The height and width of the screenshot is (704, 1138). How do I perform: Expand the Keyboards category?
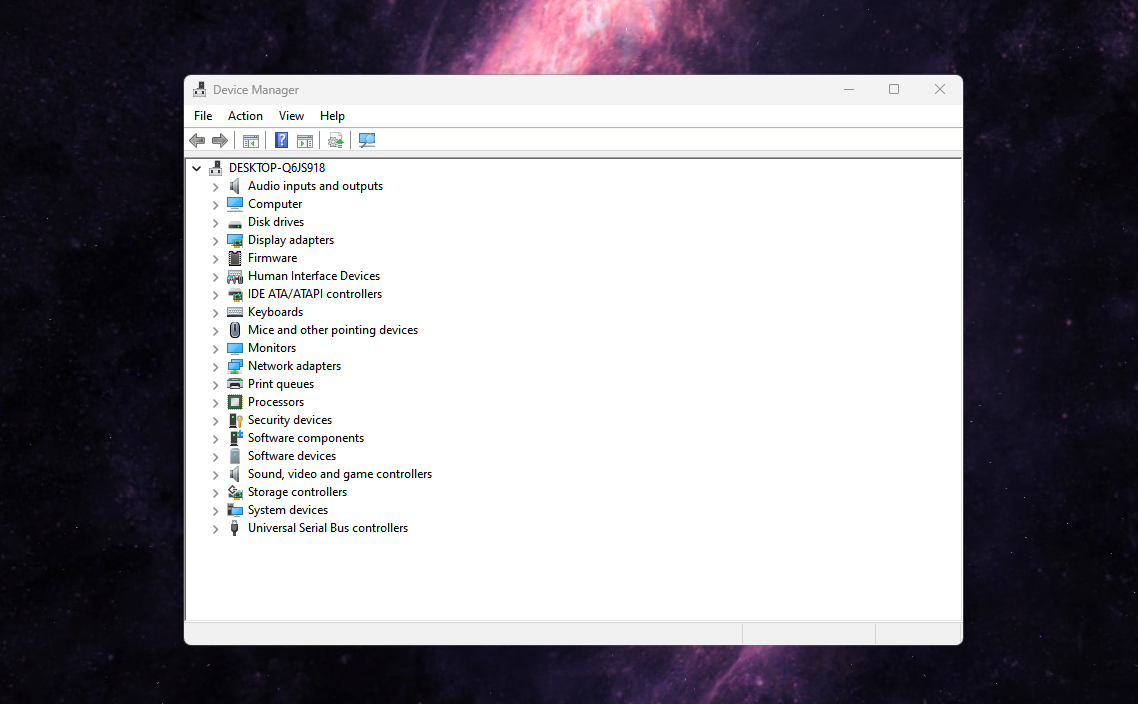215,312
